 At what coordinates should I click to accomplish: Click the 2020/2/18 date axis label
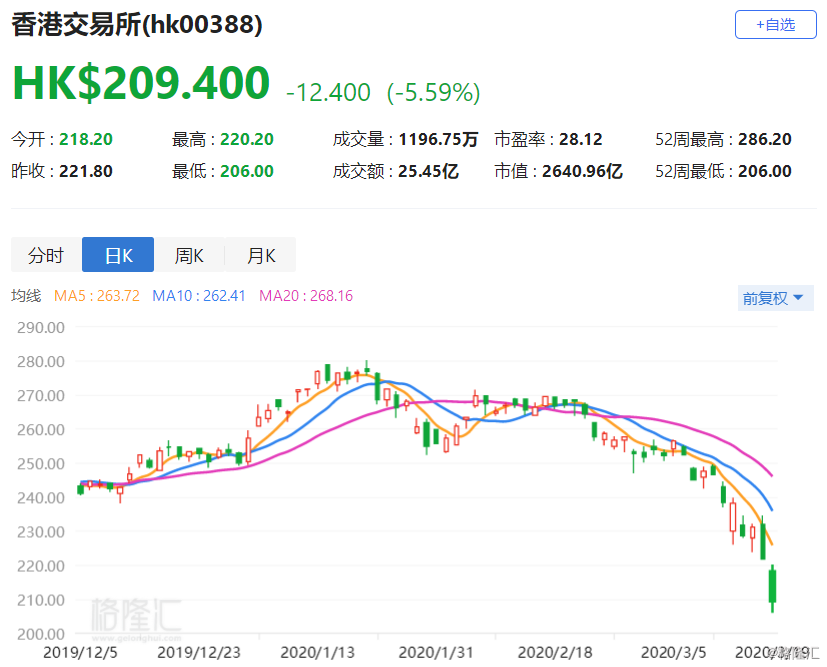click(x=555, y=653)
